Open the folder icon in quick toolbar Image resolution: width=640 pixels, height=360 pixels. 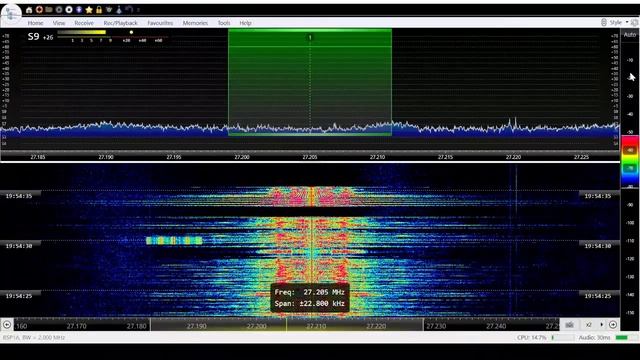(49, 10)
